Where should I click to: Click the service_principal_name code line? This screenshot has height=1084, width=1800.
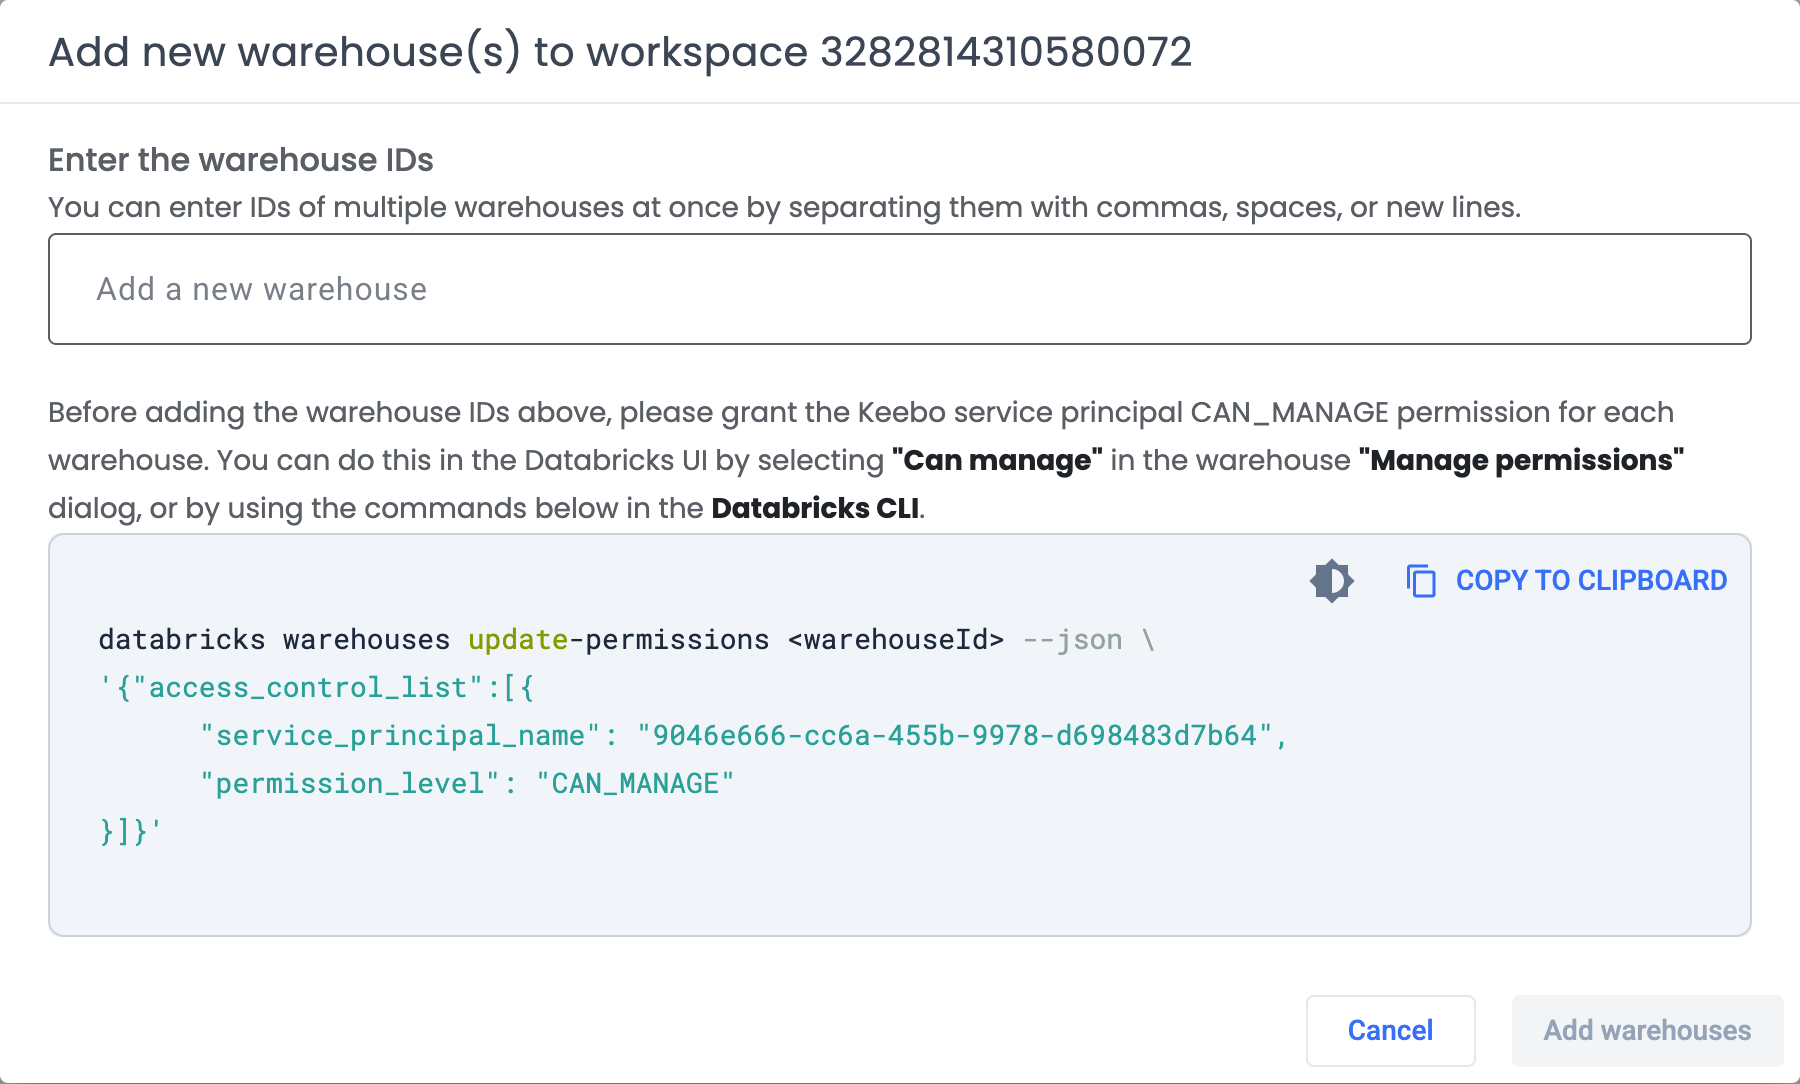coord(744,736)
